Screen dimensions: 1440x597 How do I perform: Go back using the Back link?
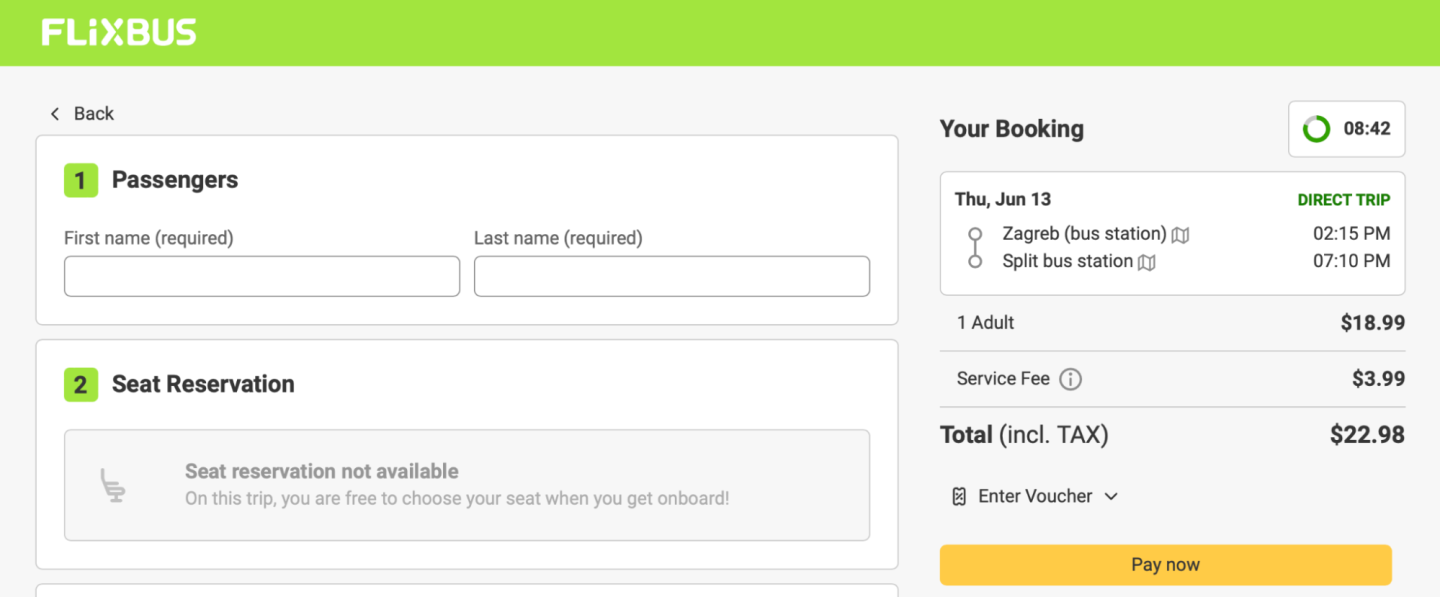click(x=83, y=114)
